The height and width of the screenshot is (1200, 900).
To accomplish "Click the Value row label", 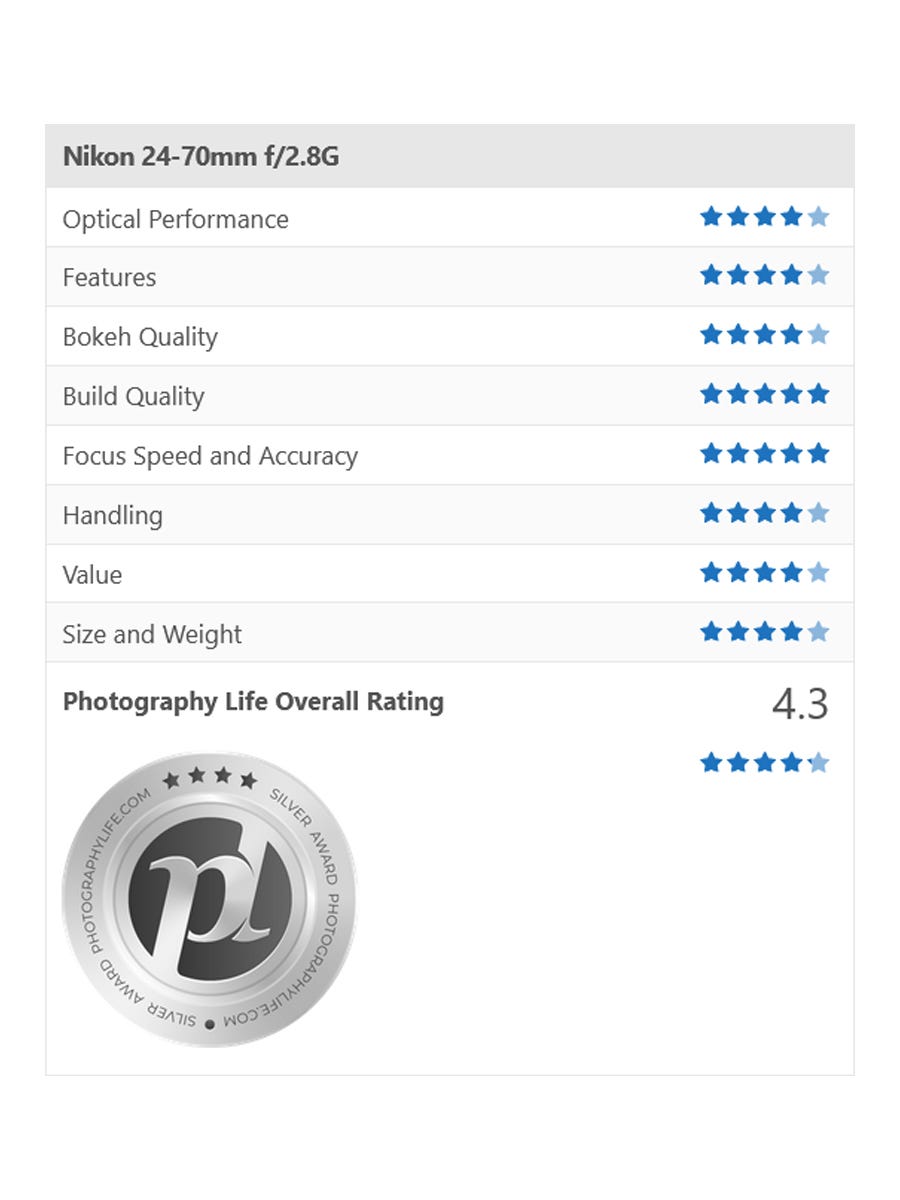I will (92, 575).
